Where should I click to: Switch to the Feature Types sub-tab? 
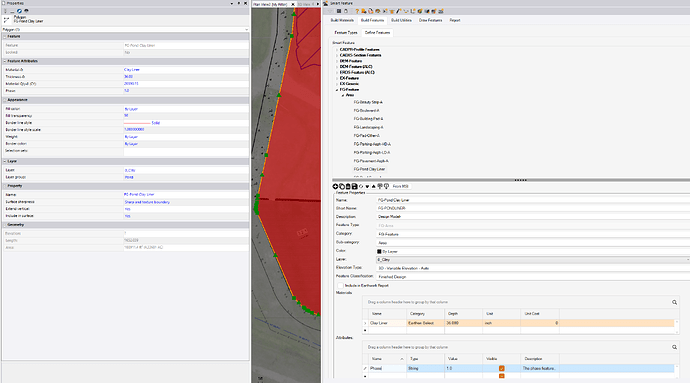tap(346, 33)
